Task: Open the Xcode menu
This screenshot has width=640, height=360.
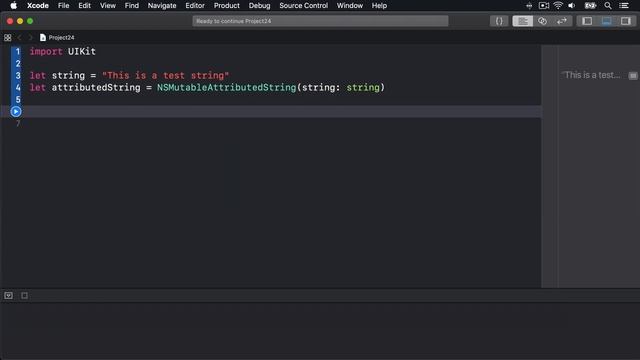Action: click(x=38, y=6)
